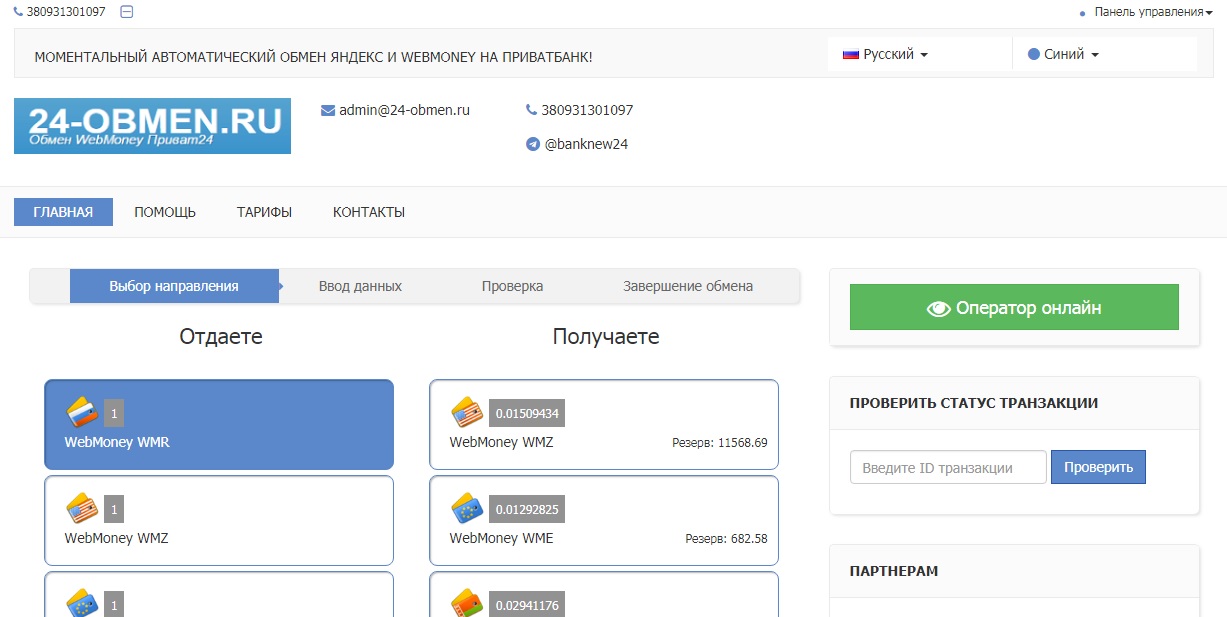Click the WMZ wallet icon under Получаете
Screen dimensions: 1227x617
(x=467, y=412)
